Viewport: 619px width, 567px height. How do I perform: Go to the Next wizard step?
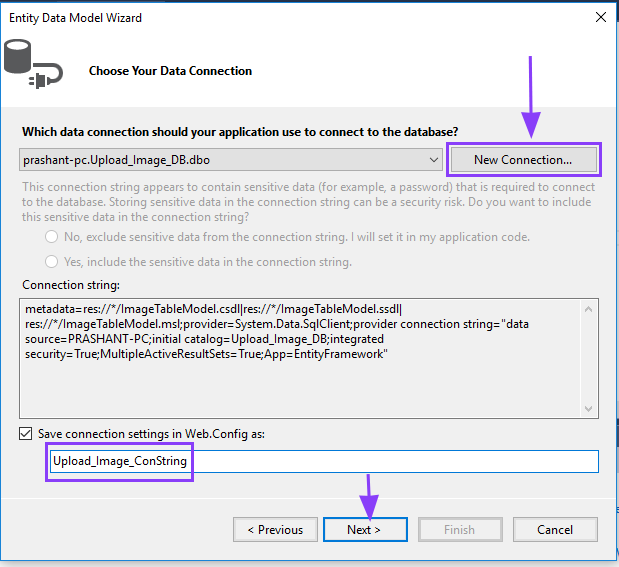[364, 530]
